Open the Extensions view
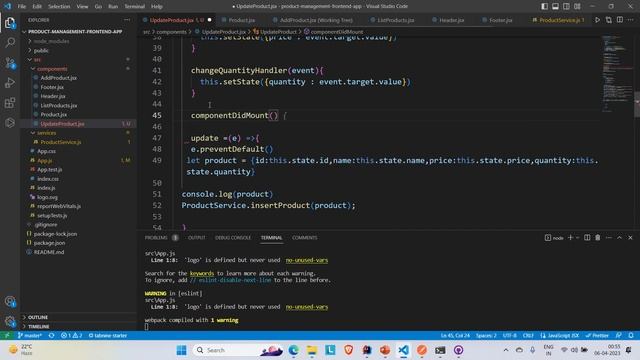This screenshot has height=360, width=640. pos(10,103)
